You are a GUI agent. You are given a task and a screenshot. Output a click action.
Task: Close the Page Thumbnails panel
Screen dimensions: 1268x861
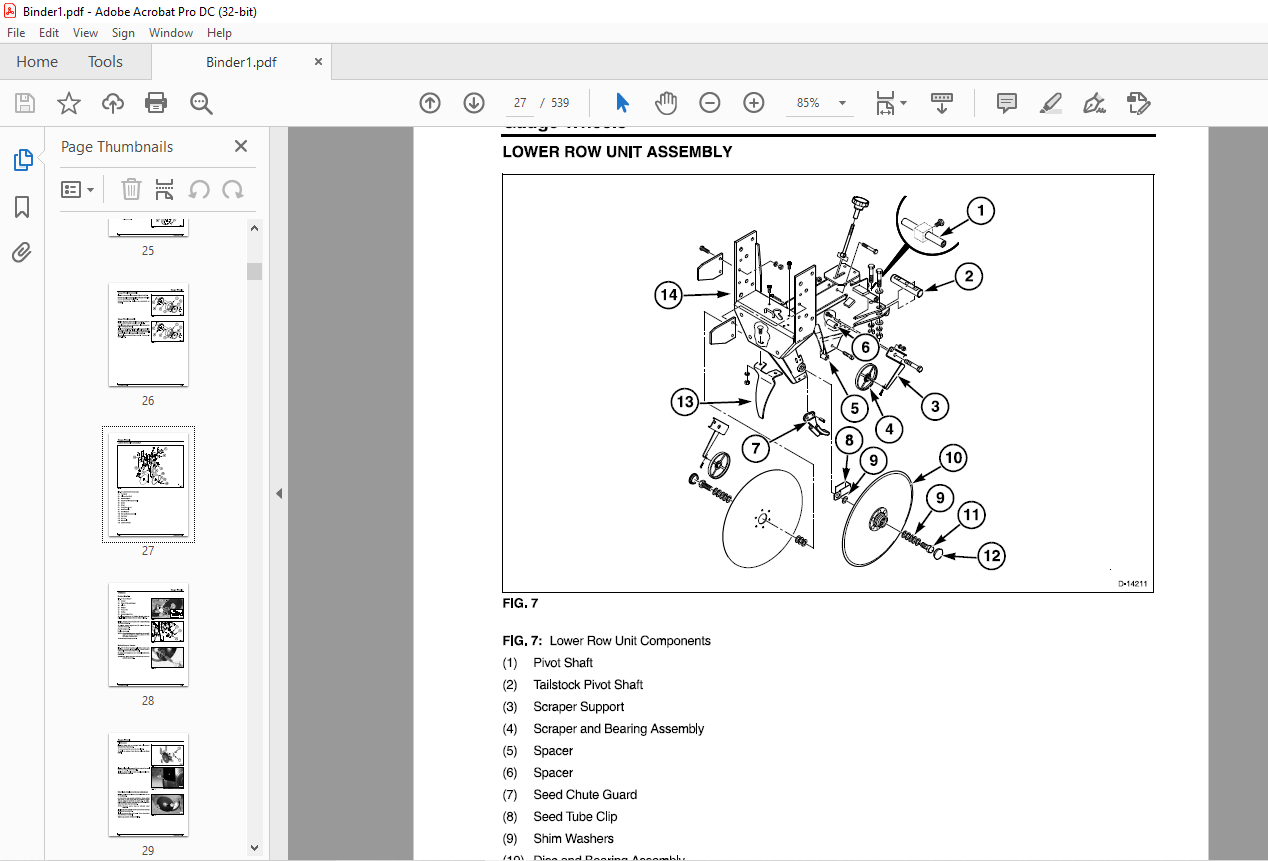tap(241, 146)
